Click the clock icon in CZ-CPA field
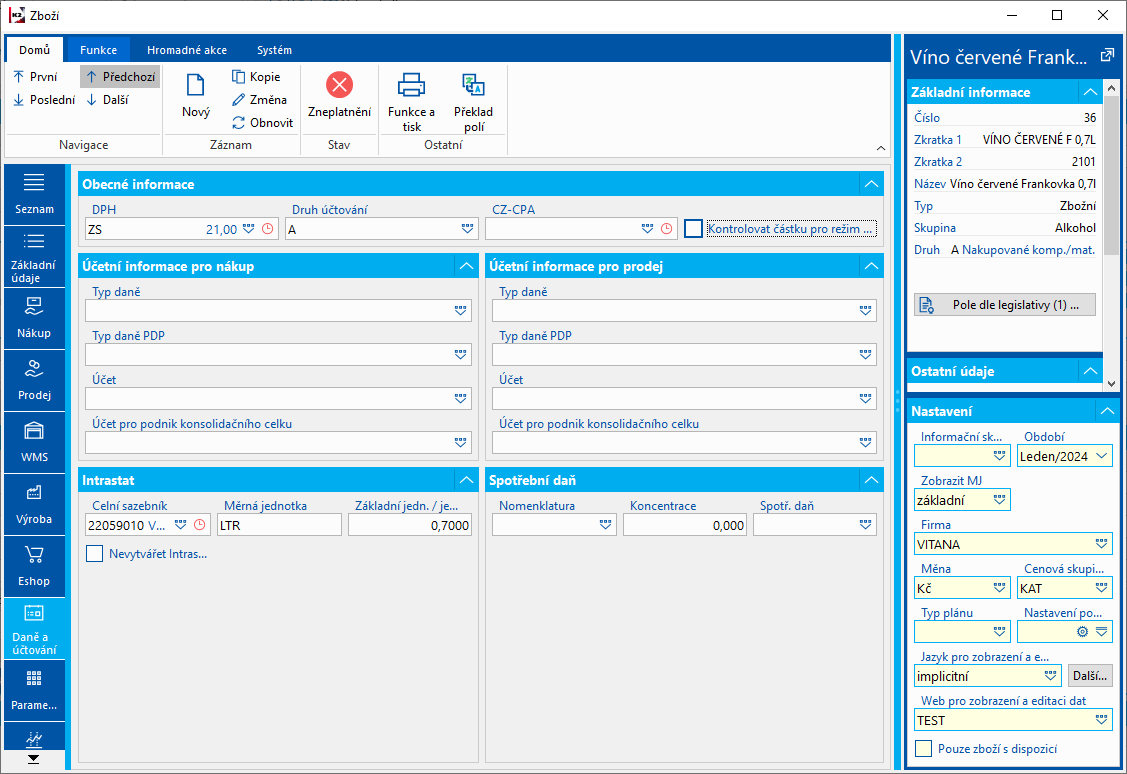Screen dimensions: 1127x774 pos(667,229)
